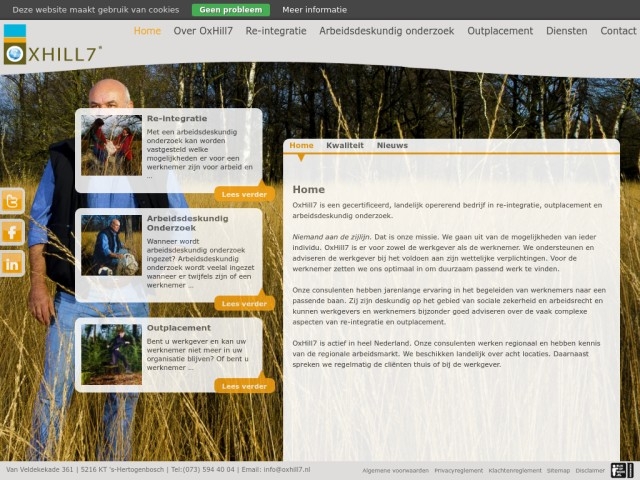This screenshot has width=640, height=480.
Task: Open the Diensten menu item
Action: point(566,31)
